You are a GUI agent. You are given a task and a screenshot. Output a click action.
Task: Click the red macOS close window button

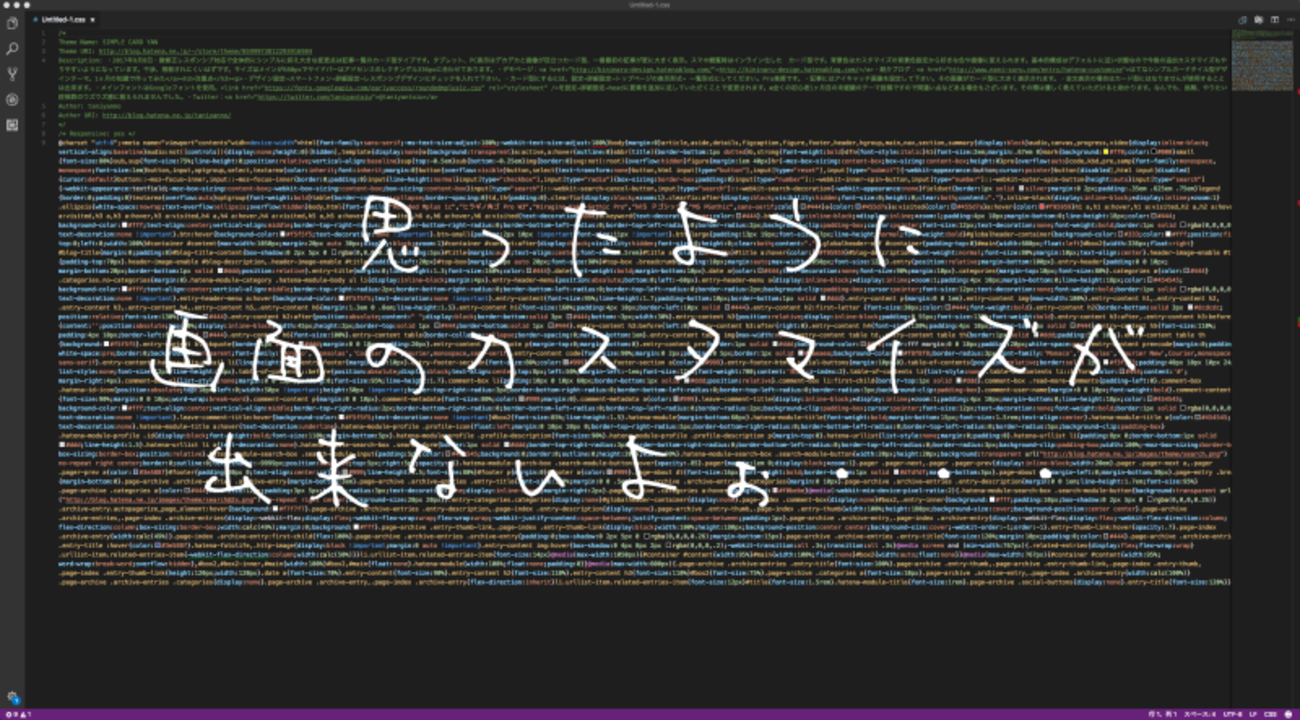point(6,5)
